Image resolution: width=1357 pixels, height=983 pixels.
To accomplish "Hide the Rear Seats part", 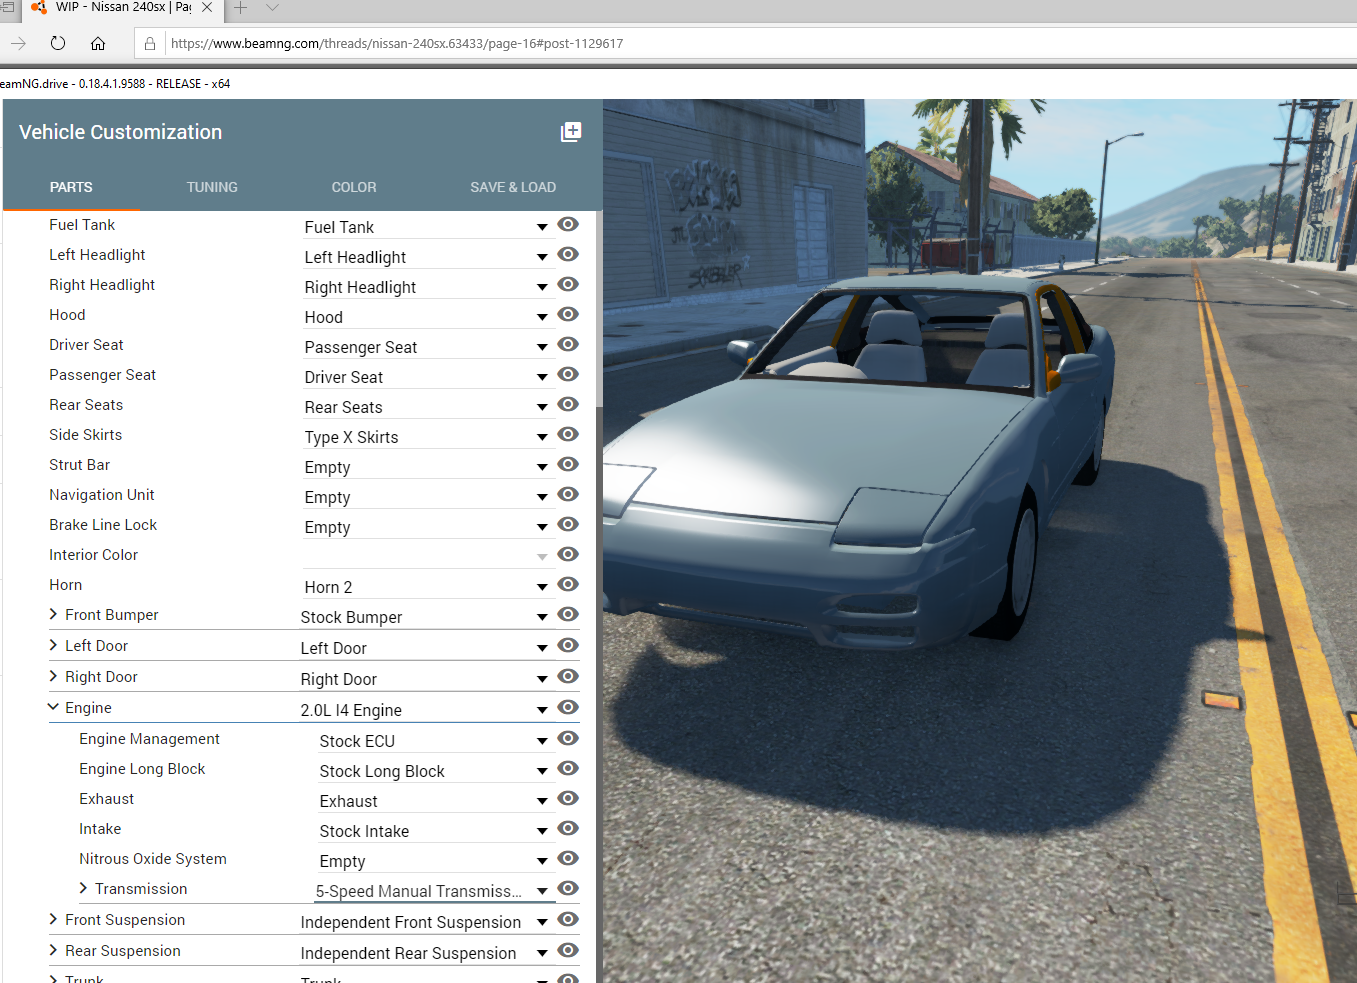I will [x=568, y=405].
